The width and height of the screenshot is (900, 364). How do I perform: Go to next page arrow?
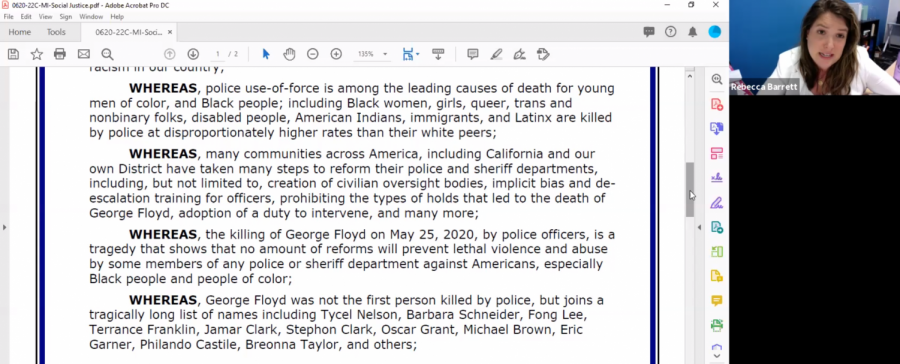coord(193,55)
